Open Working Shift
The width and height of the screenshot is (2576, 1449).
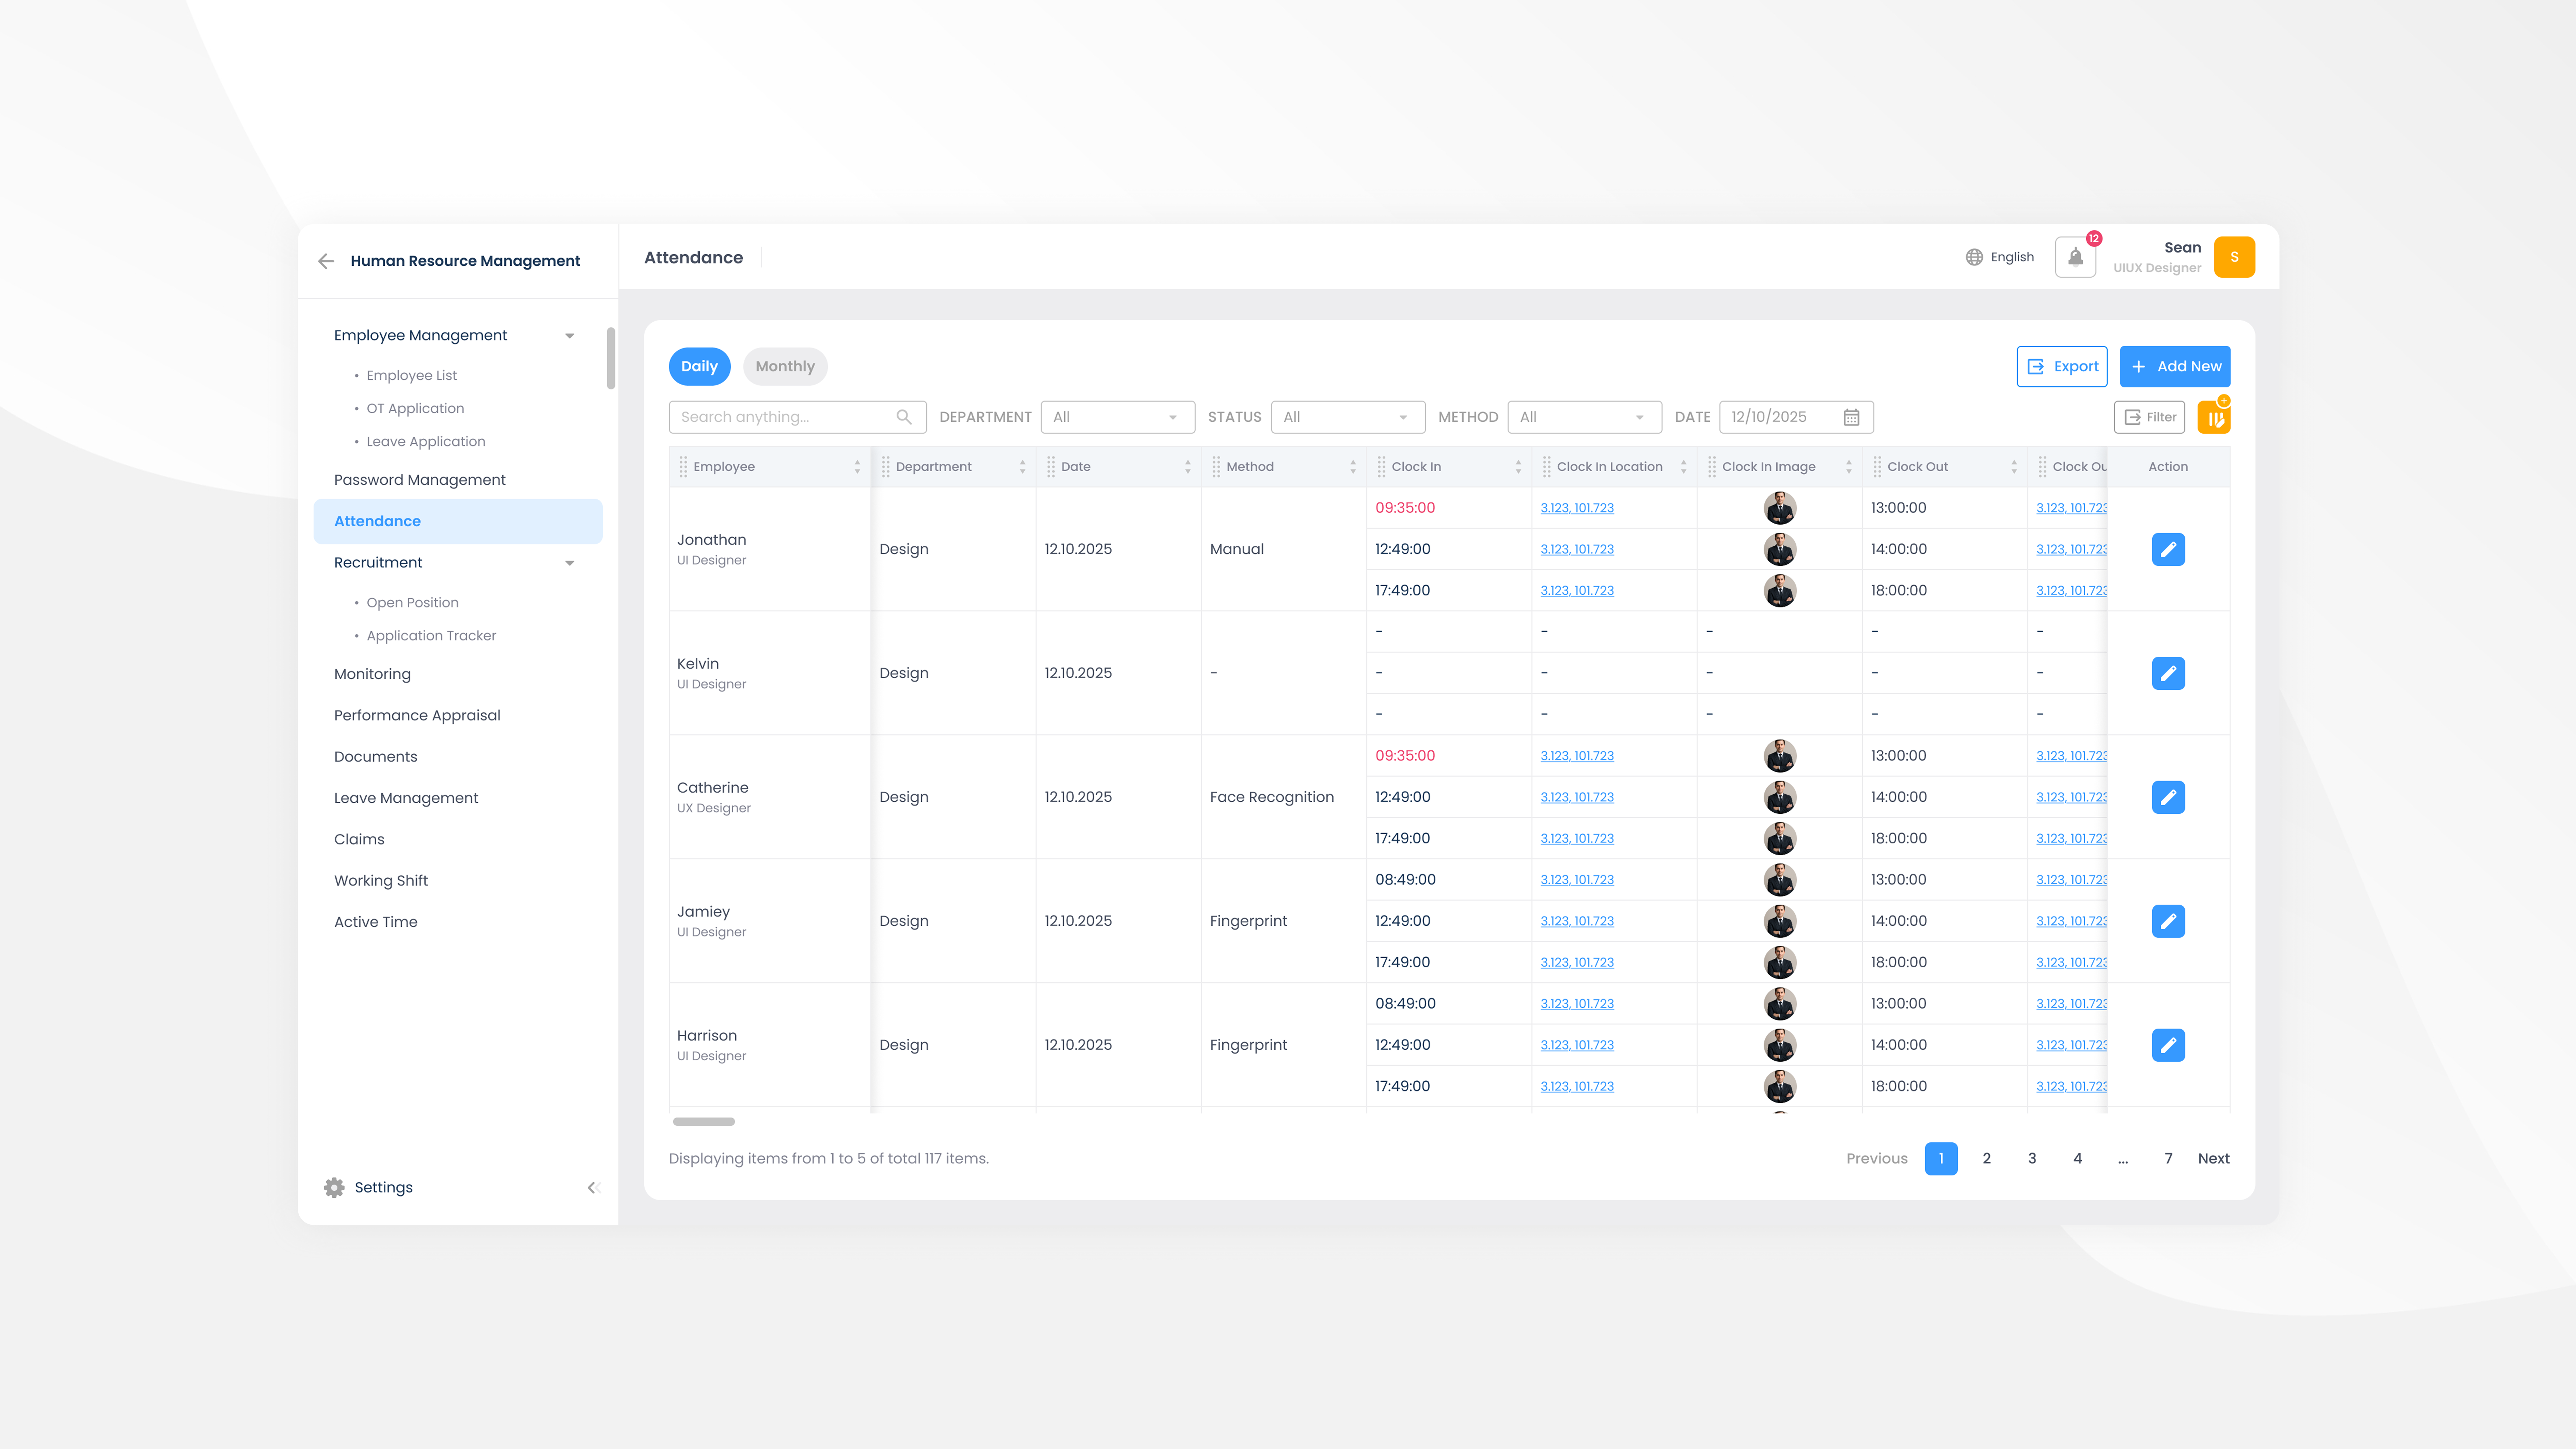coord(381,881)
